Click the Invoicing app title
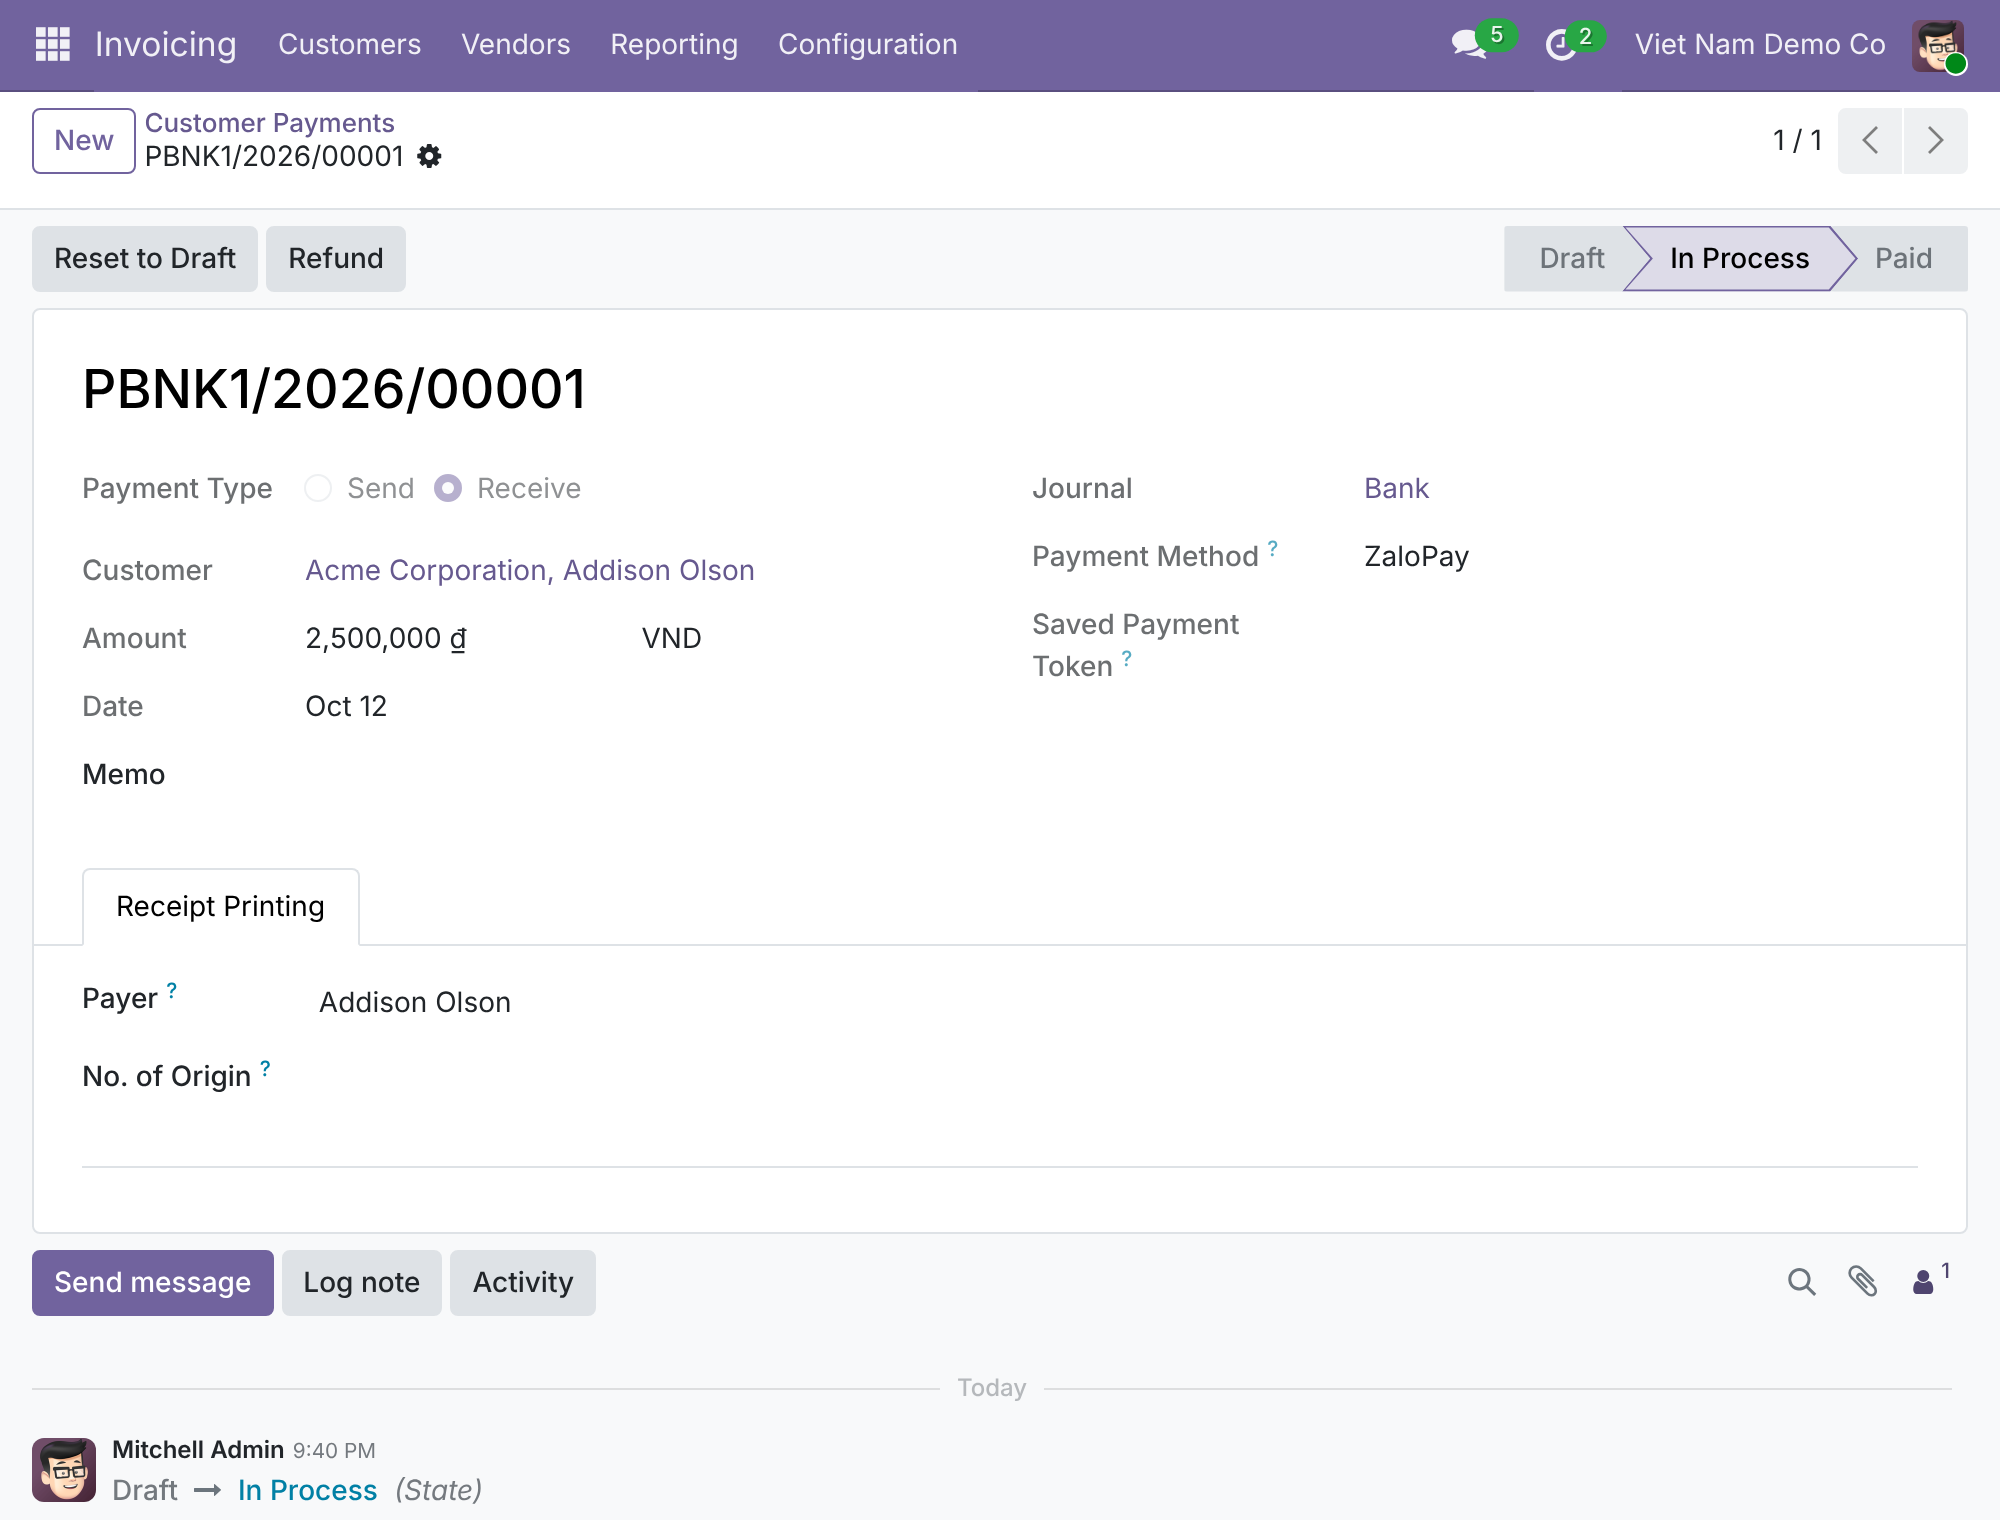This screenshot has height=1520, width=2000. [166, 44]
